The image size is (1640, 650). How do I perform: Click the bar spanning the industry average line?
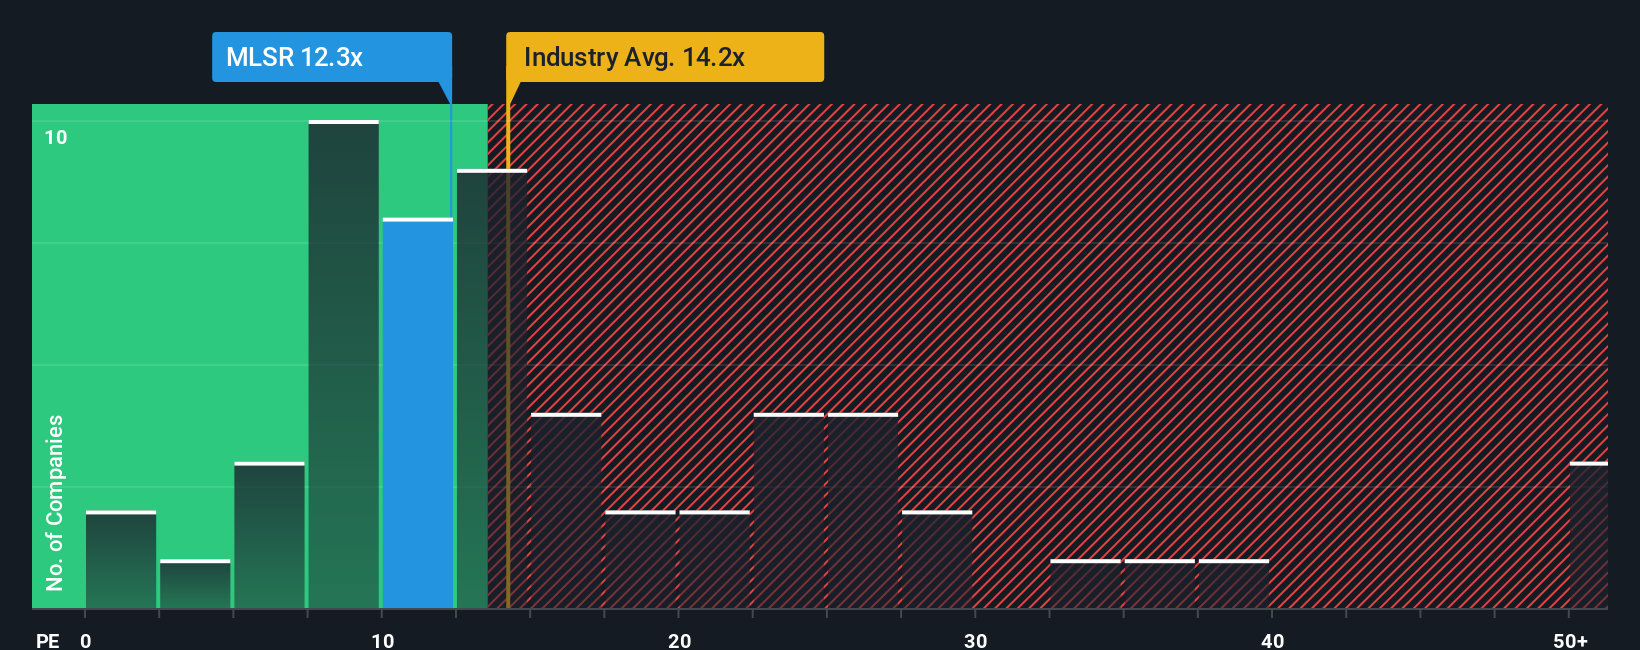click(x=492, y=389)
